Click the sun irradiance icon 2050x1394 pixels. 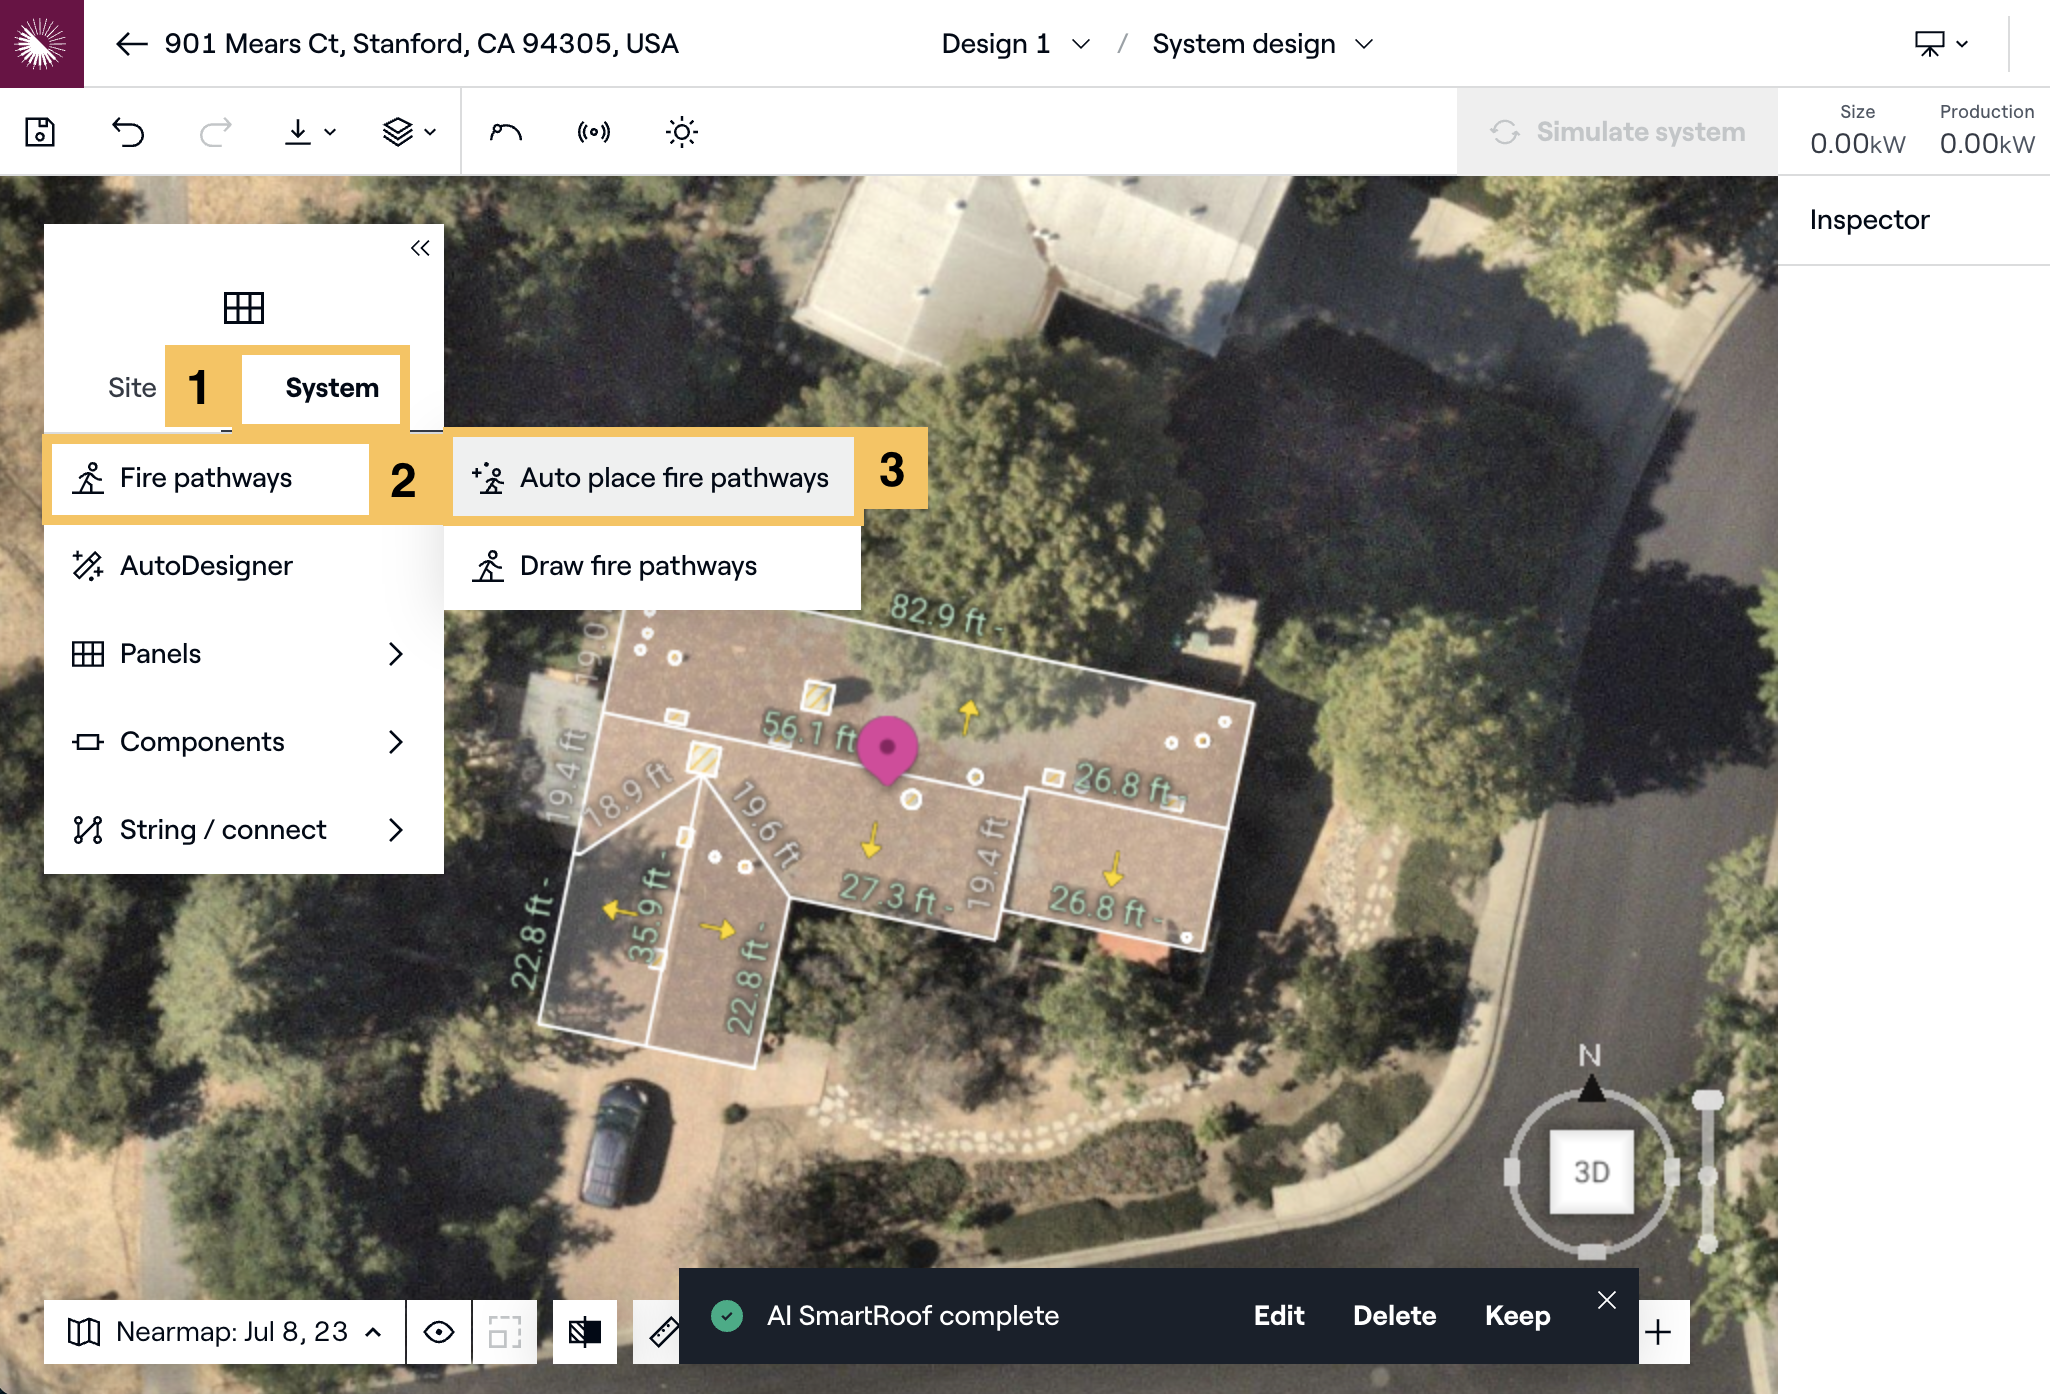tap(681, 132)
